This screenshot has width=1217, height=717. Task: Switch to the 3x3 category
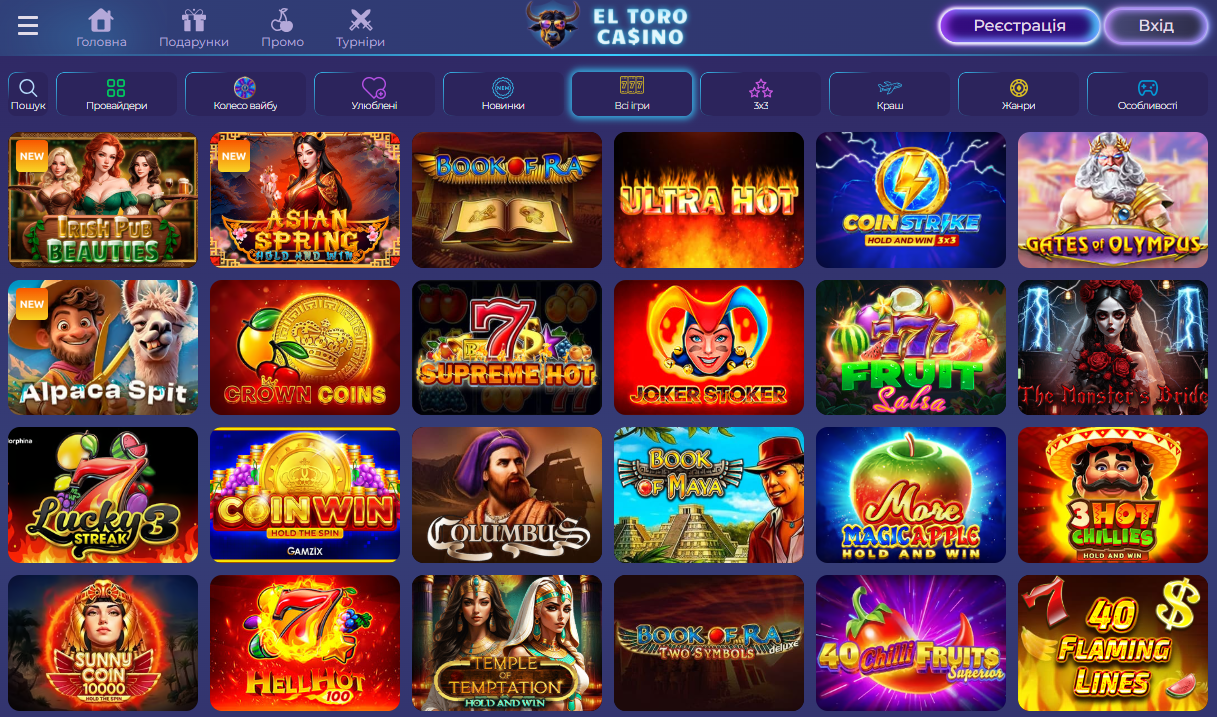tap(761, 94)
